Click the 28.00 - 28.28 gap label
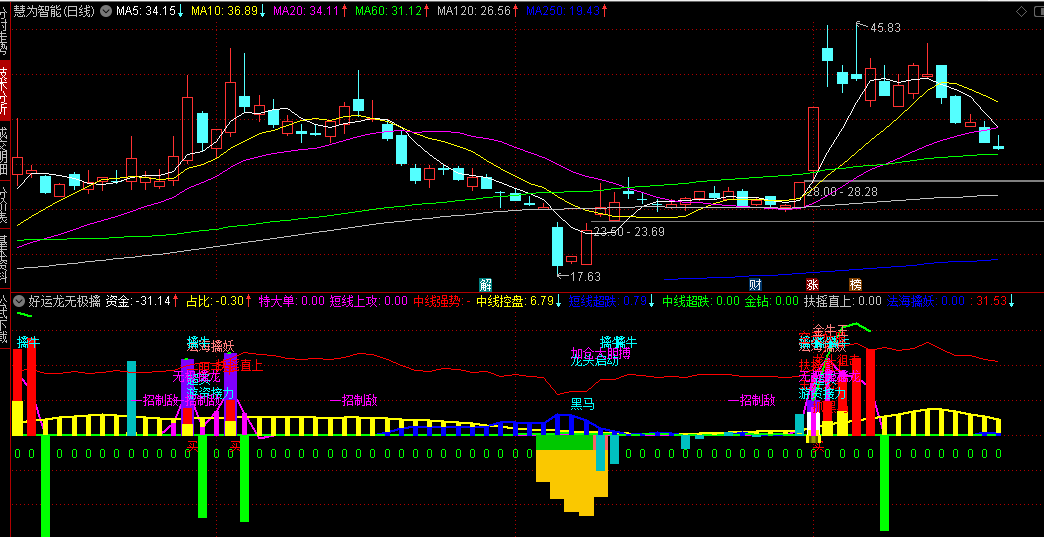Image resolution: width=1044 pixels, height=537 pixels. (x=841, y=191)
